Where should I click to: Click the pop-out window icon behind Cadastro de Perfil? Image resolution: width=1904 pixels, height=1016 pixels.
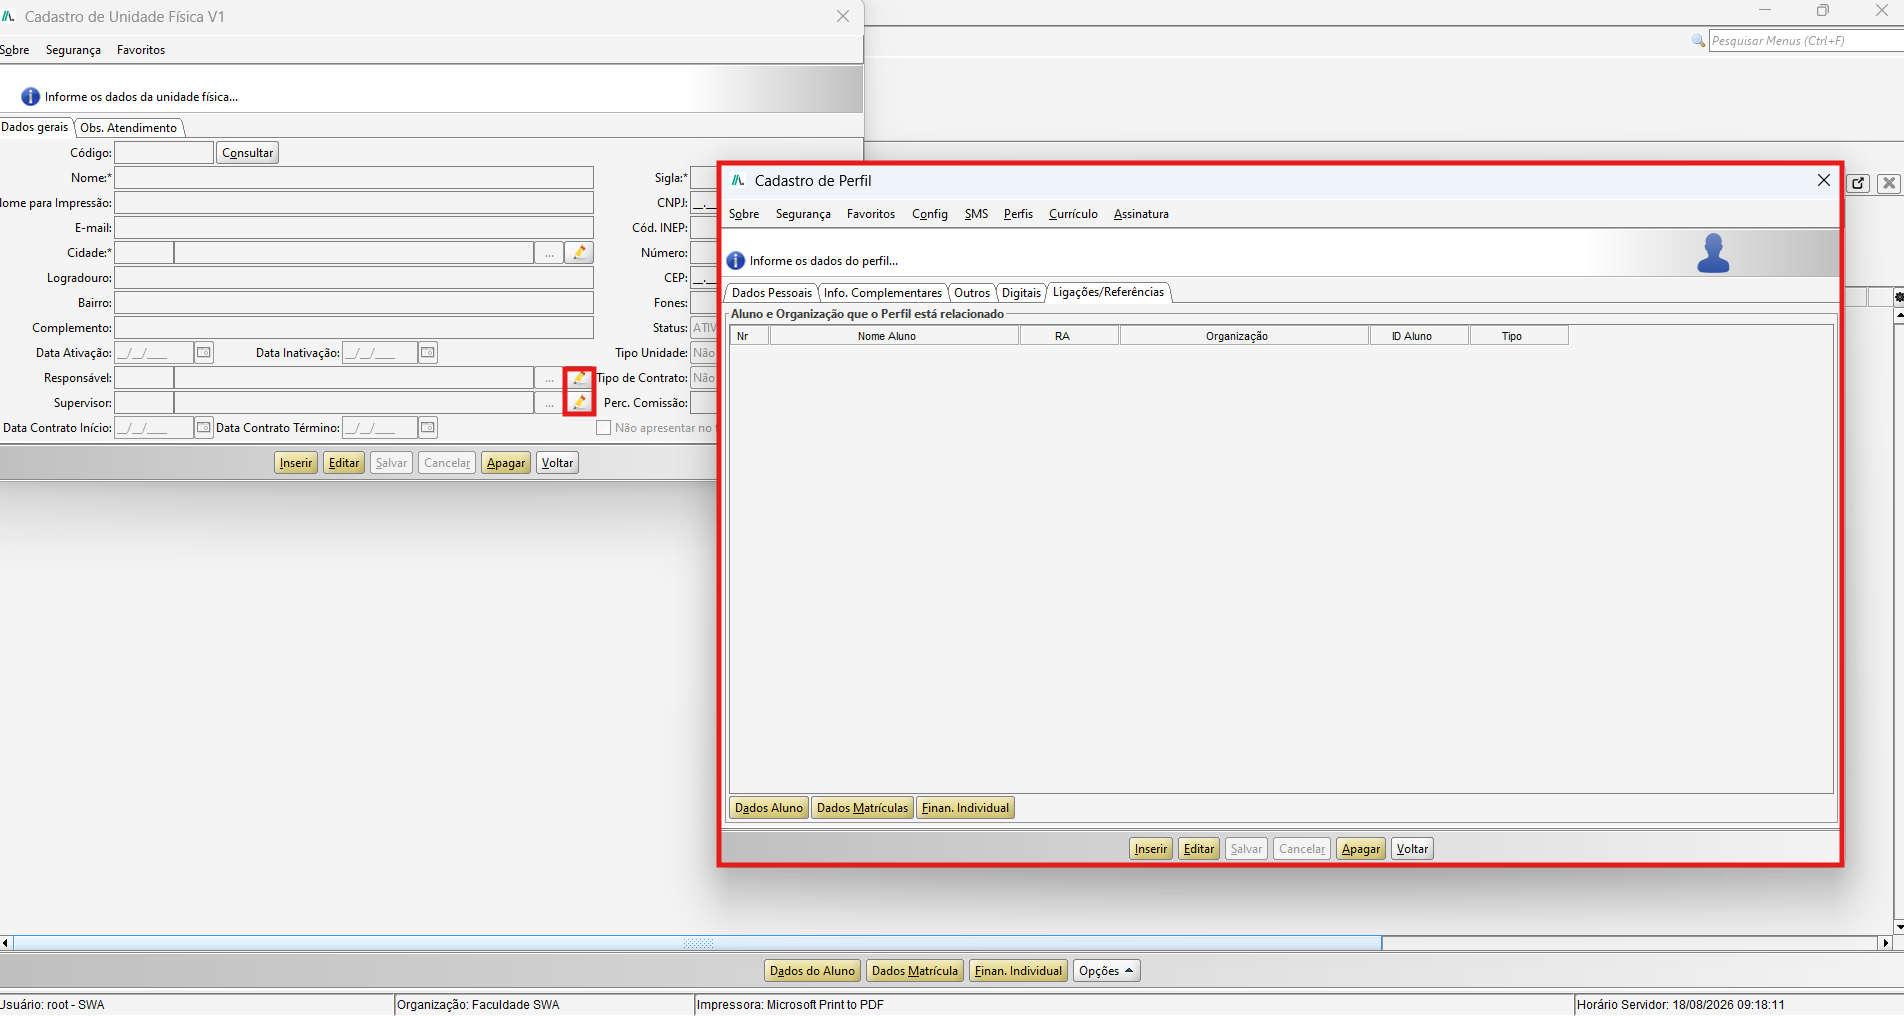pos(1858,183)
